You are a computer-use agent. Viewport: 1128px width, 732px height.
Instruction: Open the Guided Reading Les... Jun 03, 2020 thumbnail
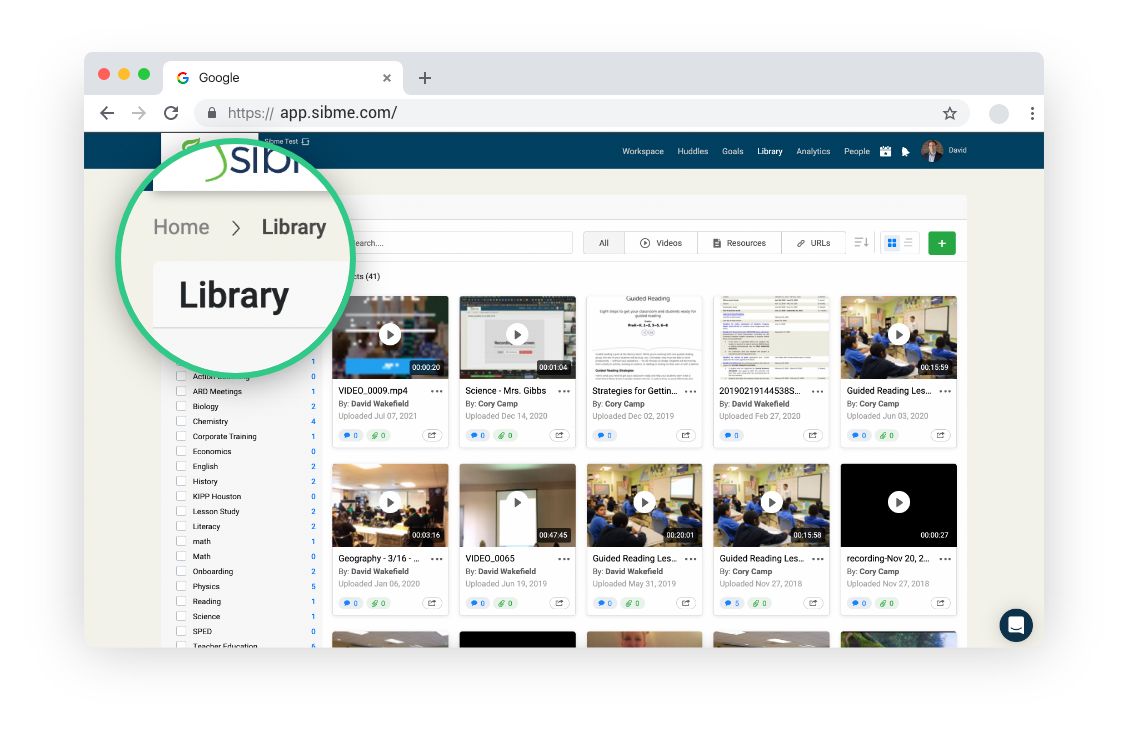point(899,337)
